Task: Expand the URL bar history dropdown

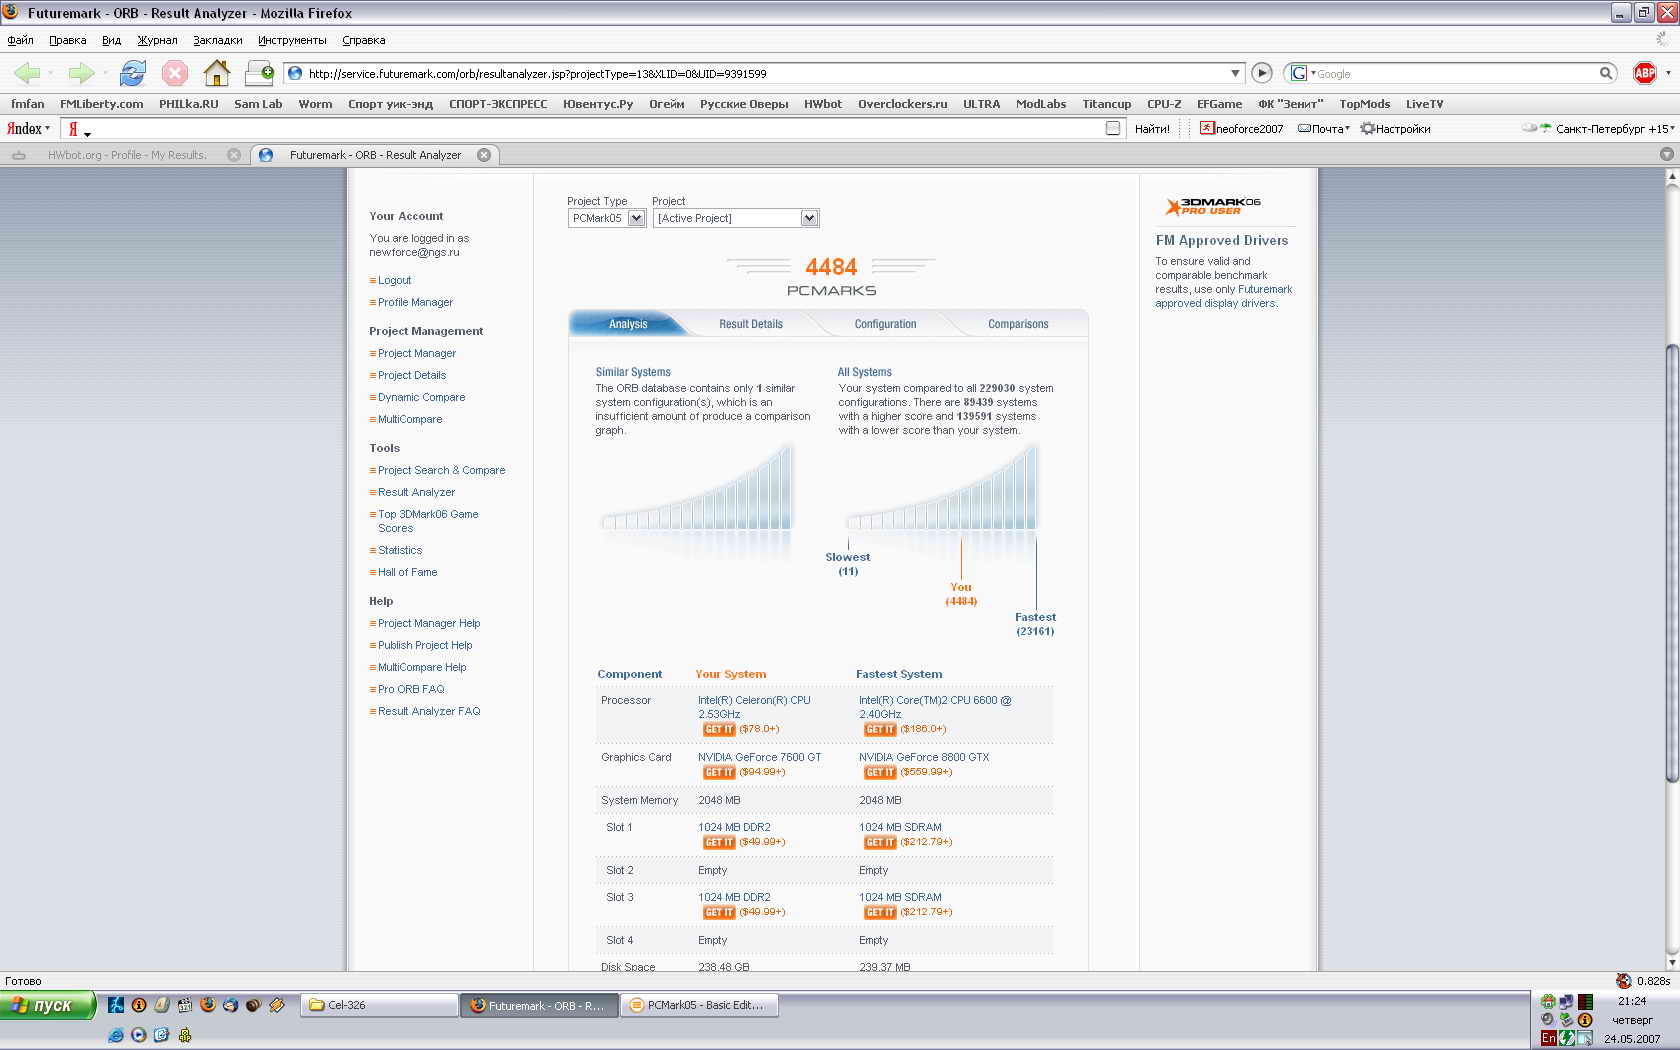Action: tap(1235, 73)
